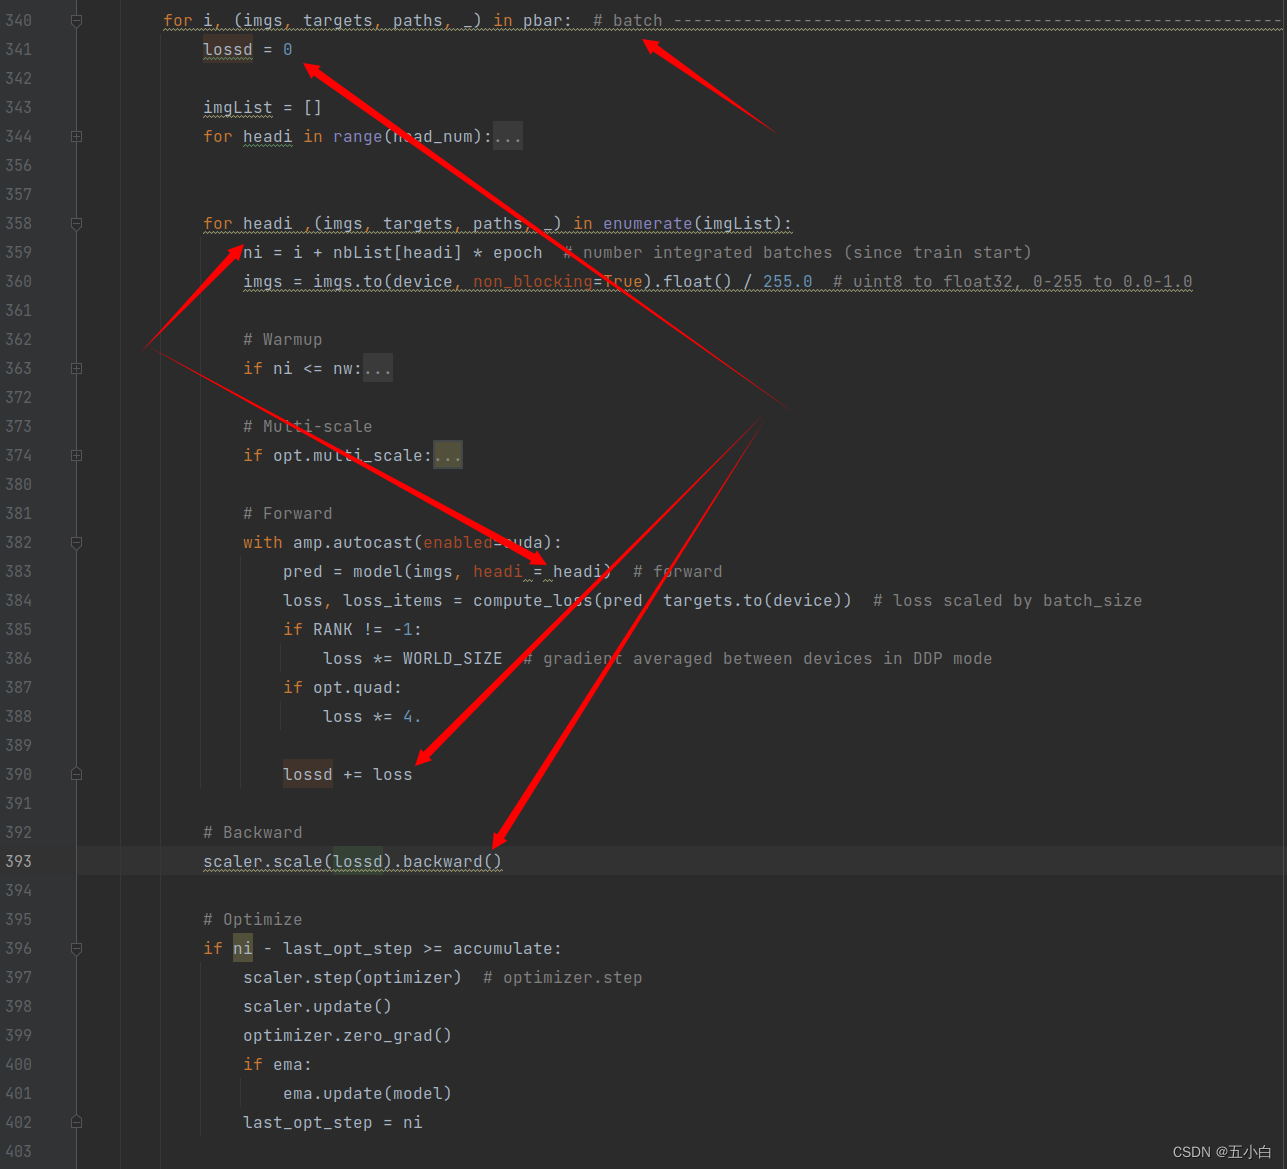This screenshot has width=1287, height=1169.
Task: Click the '# loss scaled by batch_size' comment
Action: pos(1008,600)
